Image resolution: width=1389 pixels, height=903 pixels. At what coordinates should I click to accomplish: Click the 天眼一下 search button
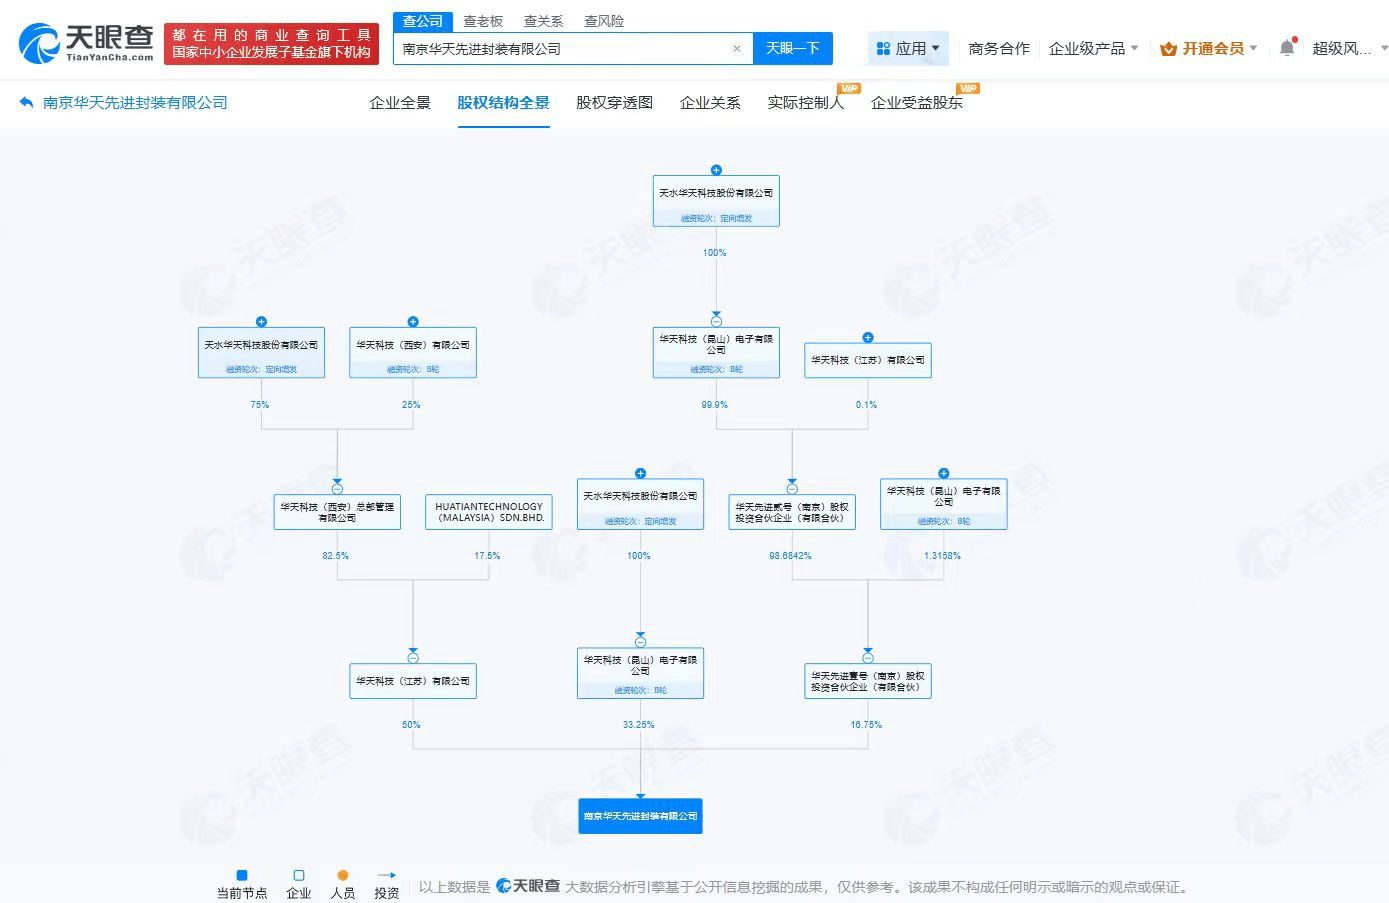click(x=793, y=48)
